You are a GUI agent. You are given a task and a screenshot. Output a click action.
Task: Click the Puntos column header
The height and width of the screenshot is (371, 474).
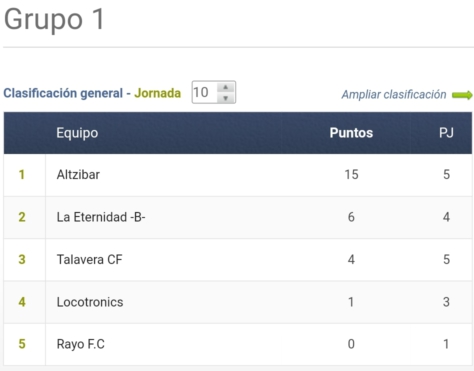[351, 133]
